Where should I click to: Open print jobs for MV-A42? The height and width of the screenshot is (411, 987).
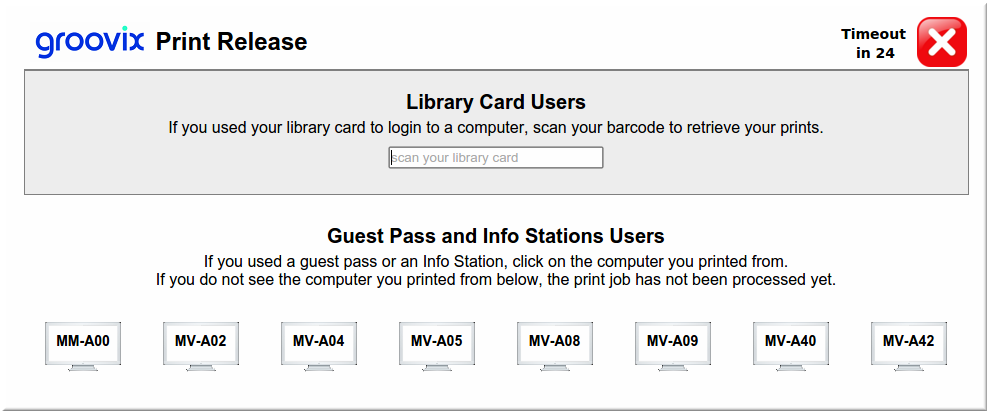click(909, 342)
